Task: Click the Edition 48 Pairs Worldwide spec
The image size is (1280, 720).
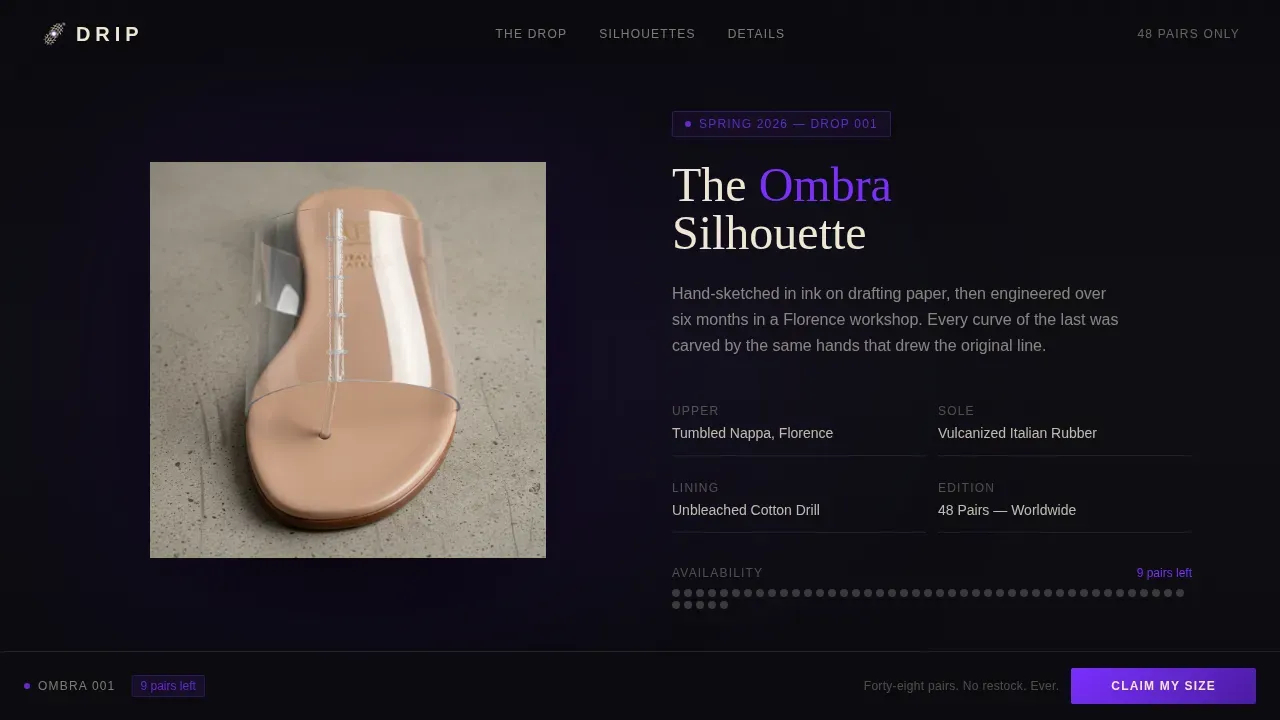Action: coord(1065,501)
